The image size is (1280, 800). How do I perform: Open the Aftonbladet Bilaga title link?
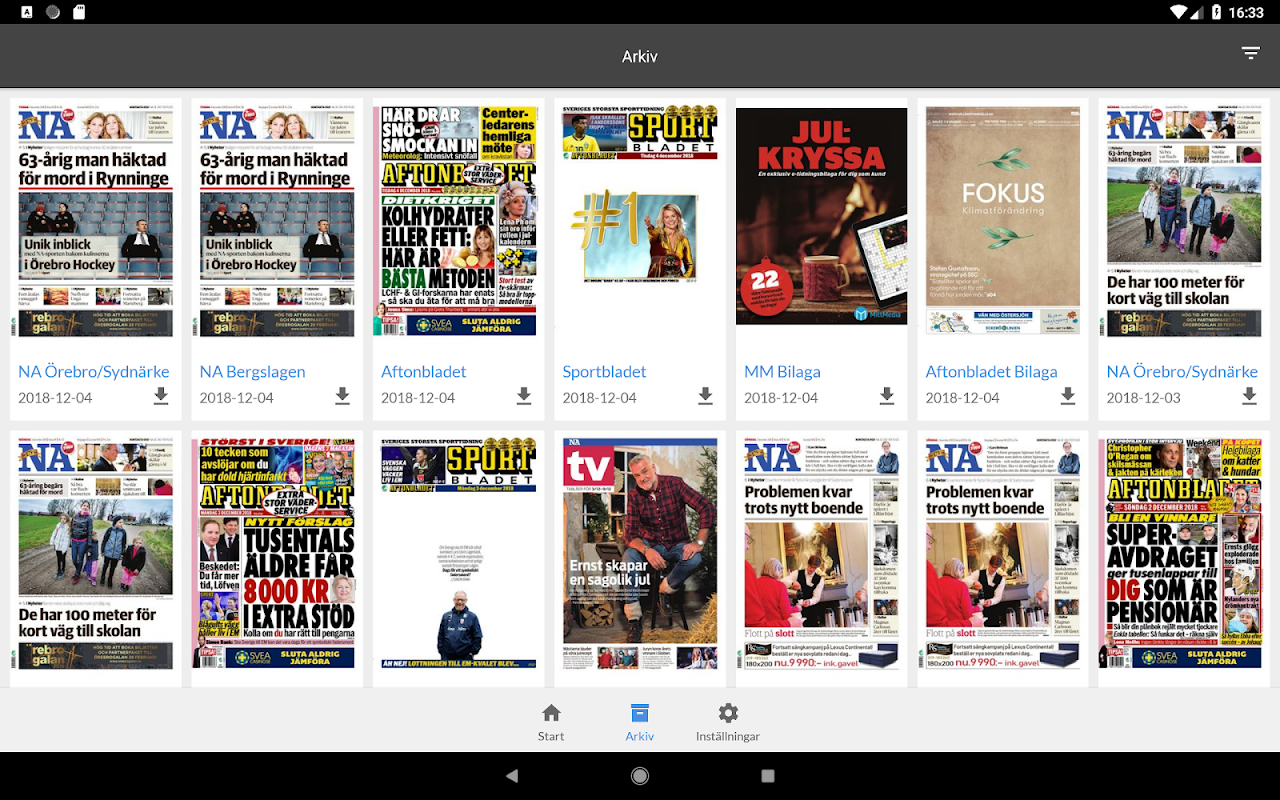991,371
